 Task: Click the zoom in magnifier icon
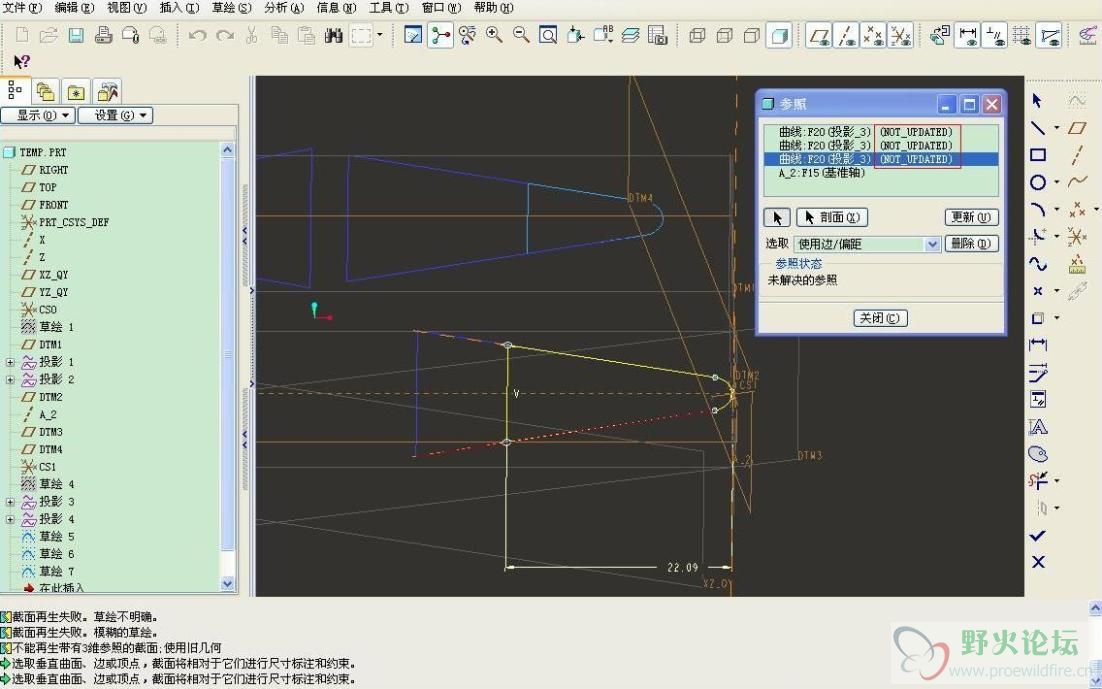click(494, 35)
